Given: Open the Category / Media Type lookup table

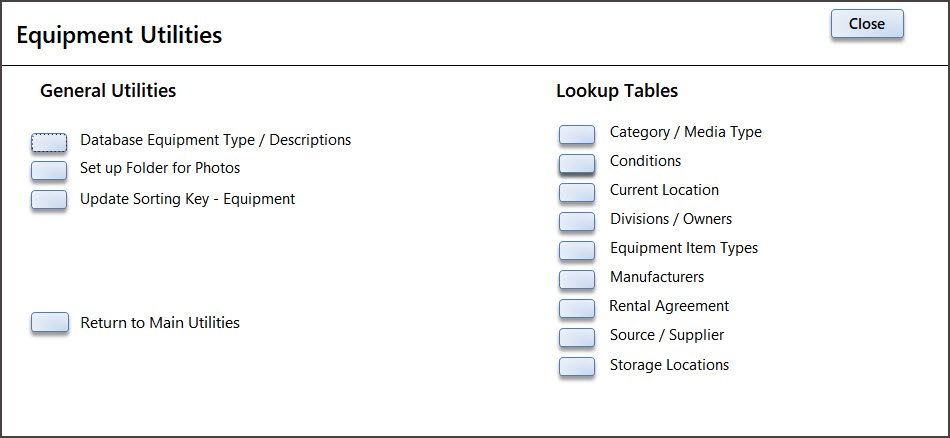Looking at the screenshot, I should (577, 133).
